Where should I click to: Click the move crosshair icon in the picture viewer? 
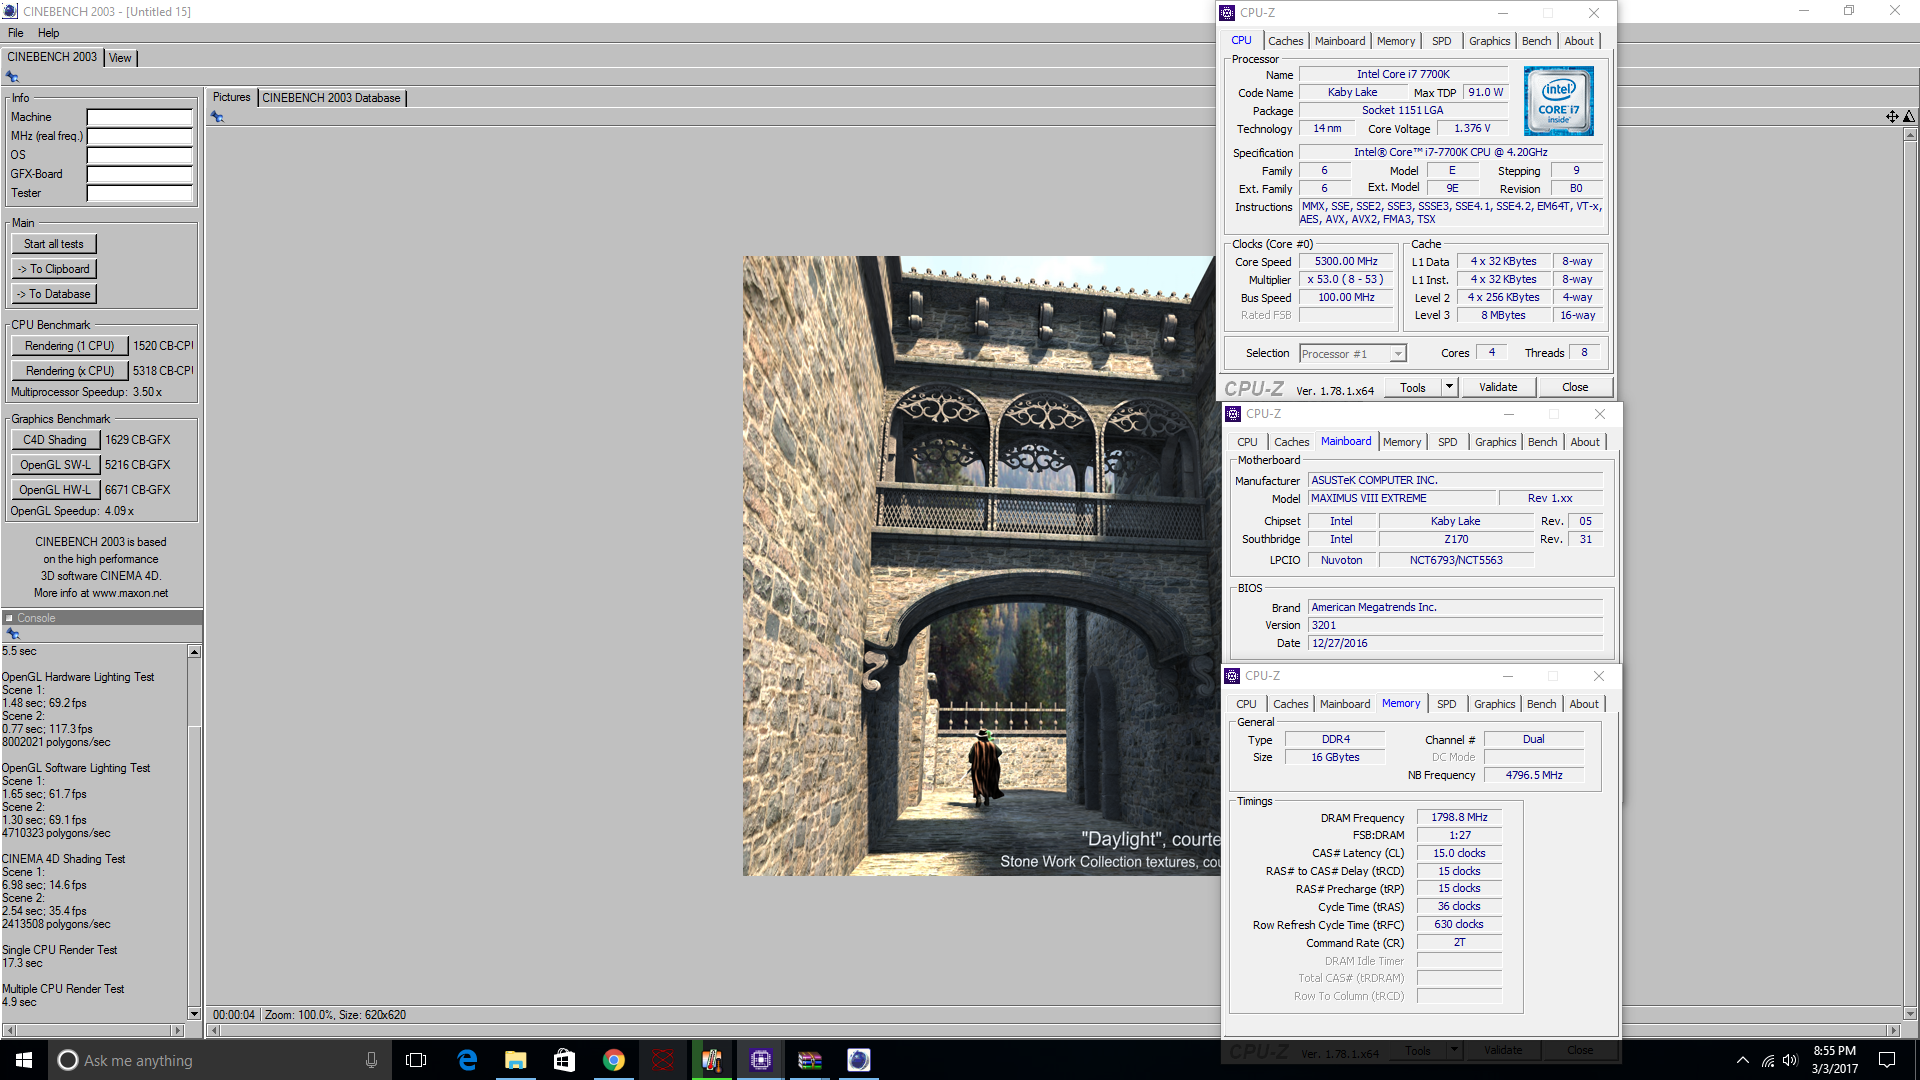(x=1892, y=117)
